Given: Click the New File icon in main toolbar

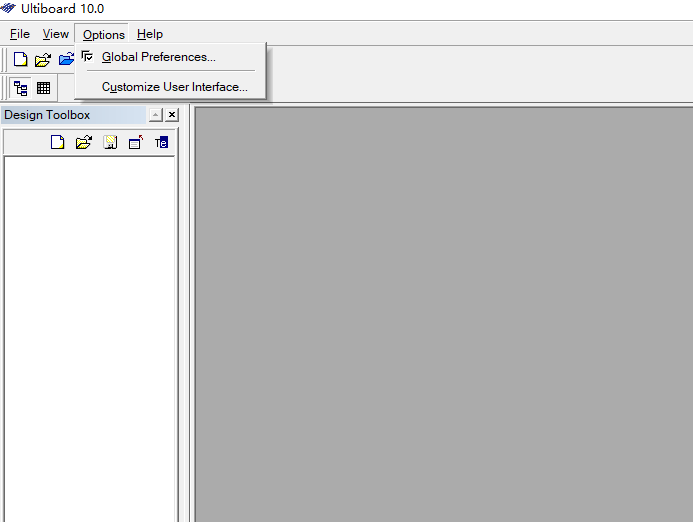Looking at the screenshot, I should pos(20,59).
